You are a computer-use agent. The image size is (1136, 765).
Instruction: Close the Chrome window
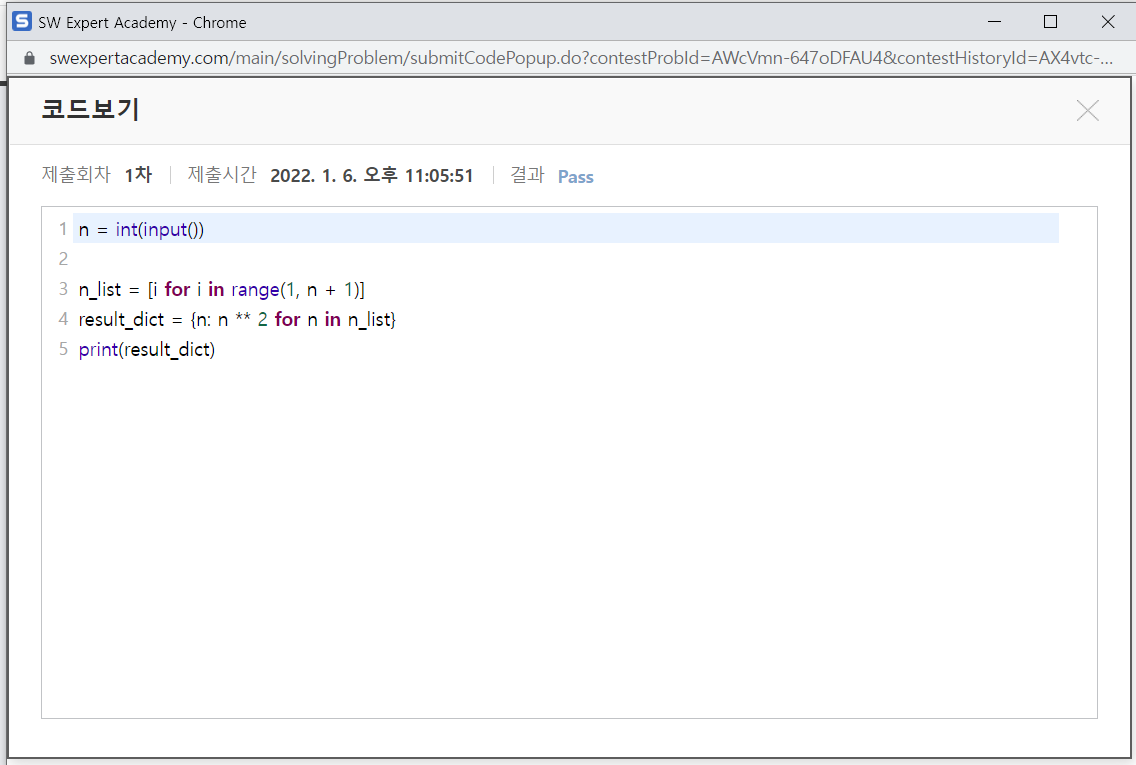coord(1108,22)
